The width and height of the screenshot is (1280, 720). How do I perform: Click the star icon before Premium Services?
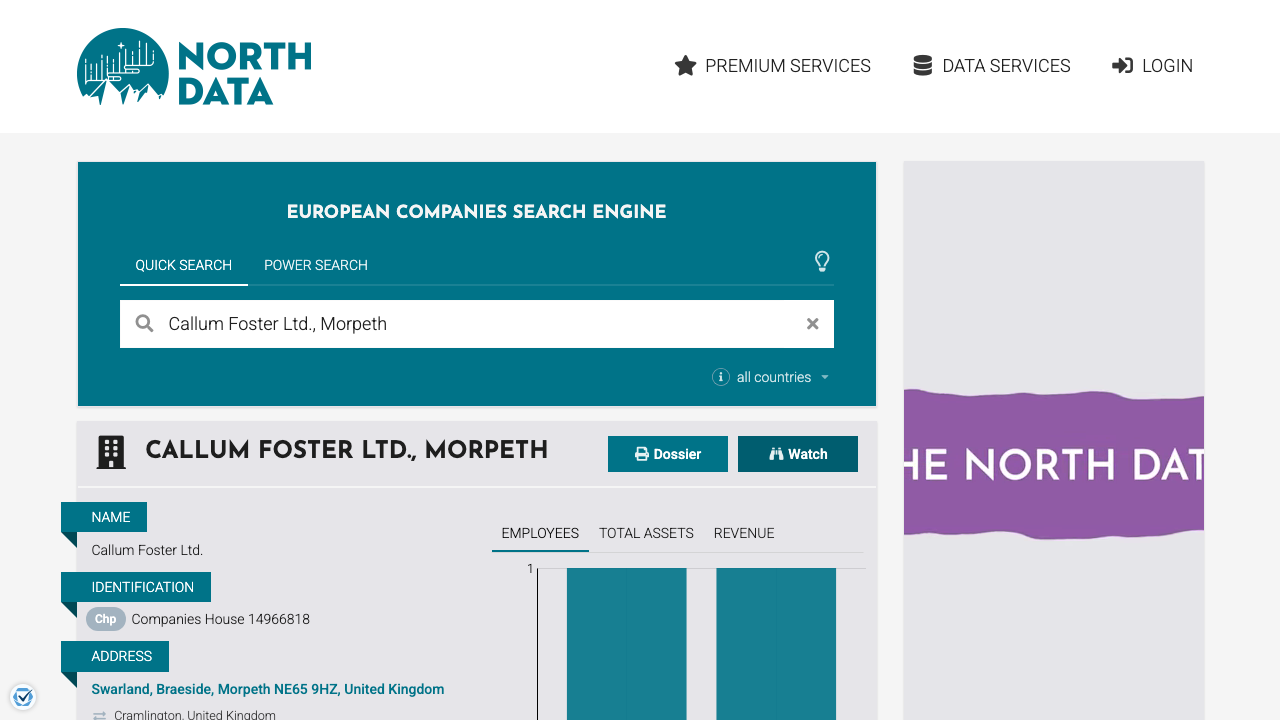[x=684, y=65]
